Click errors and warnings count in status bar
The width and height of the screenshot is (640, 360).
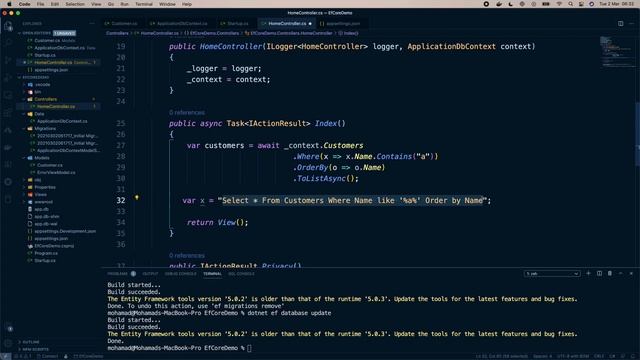click(22, 356)
